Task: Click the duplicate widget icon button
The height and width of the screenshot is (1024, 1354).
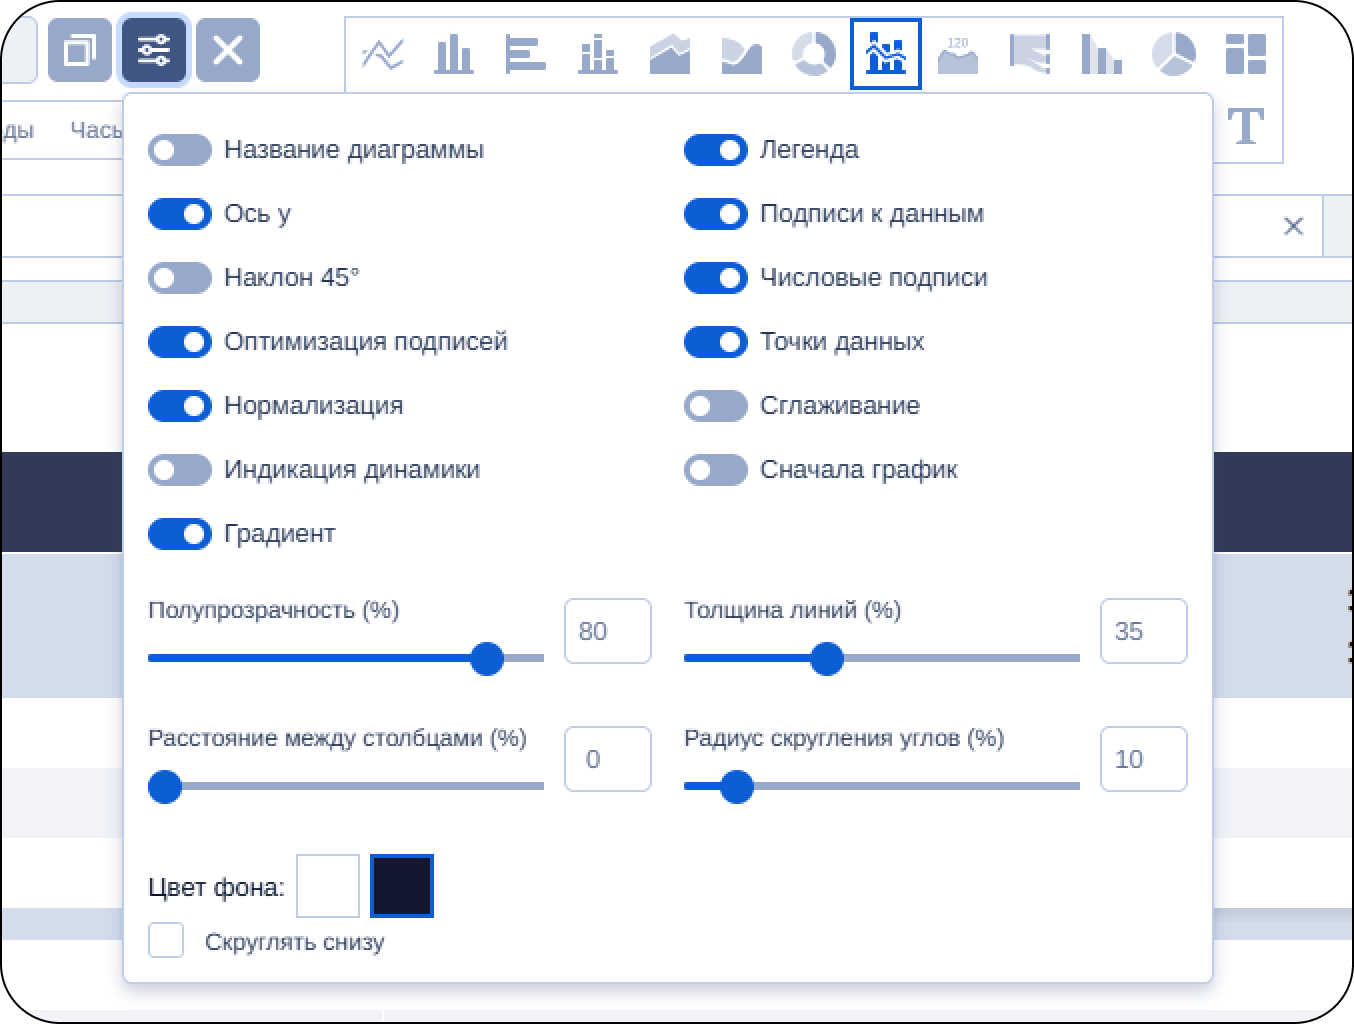Action: pos(80,50)
